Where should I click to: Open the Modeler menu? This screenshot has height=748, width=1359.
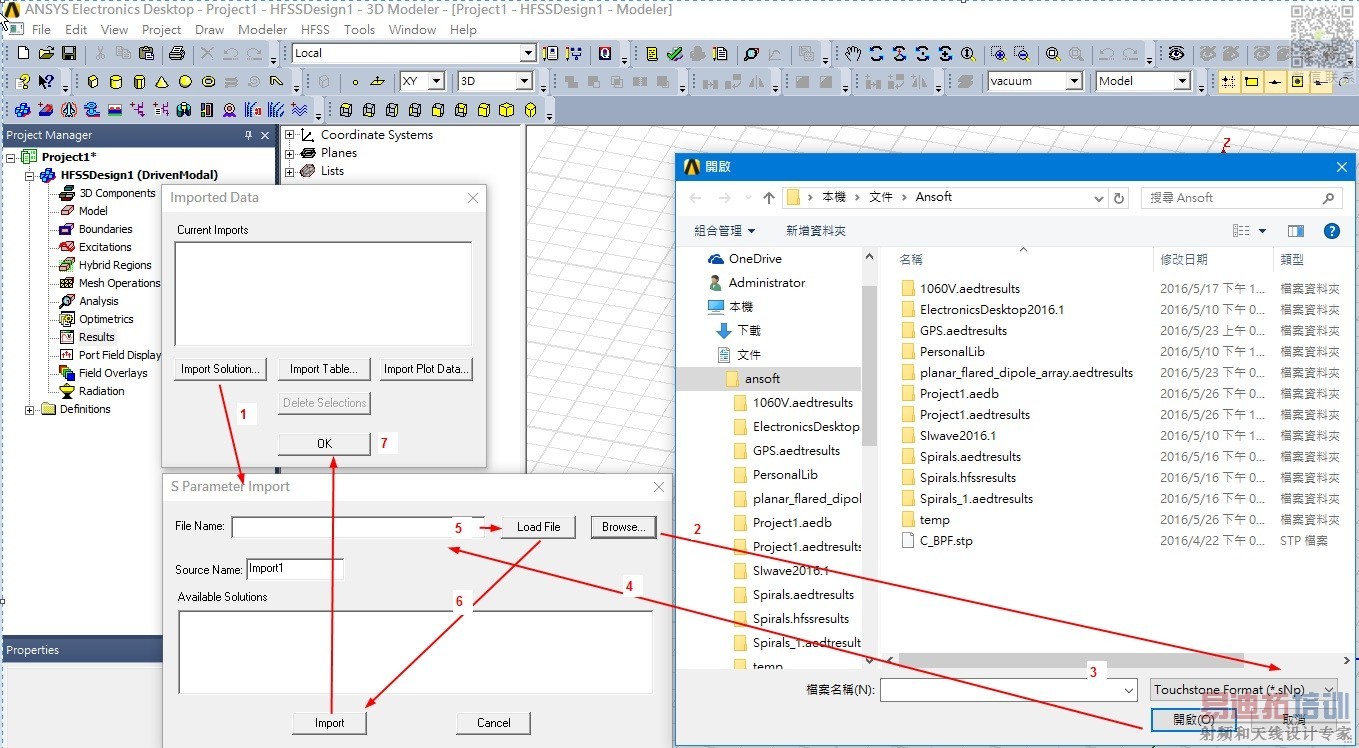click(262, 29)
